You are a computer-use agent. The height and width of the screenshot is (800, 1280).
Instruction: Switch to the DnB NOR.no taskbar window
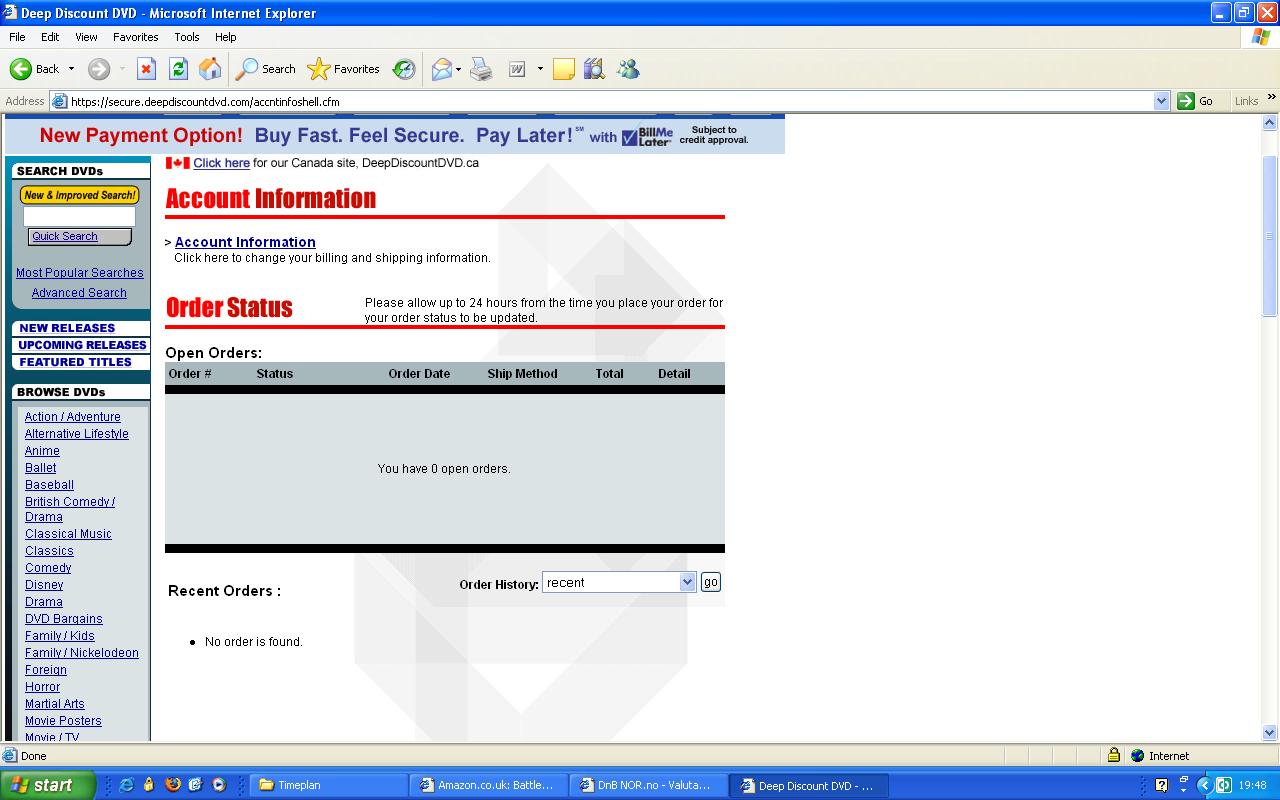(648, 785)
